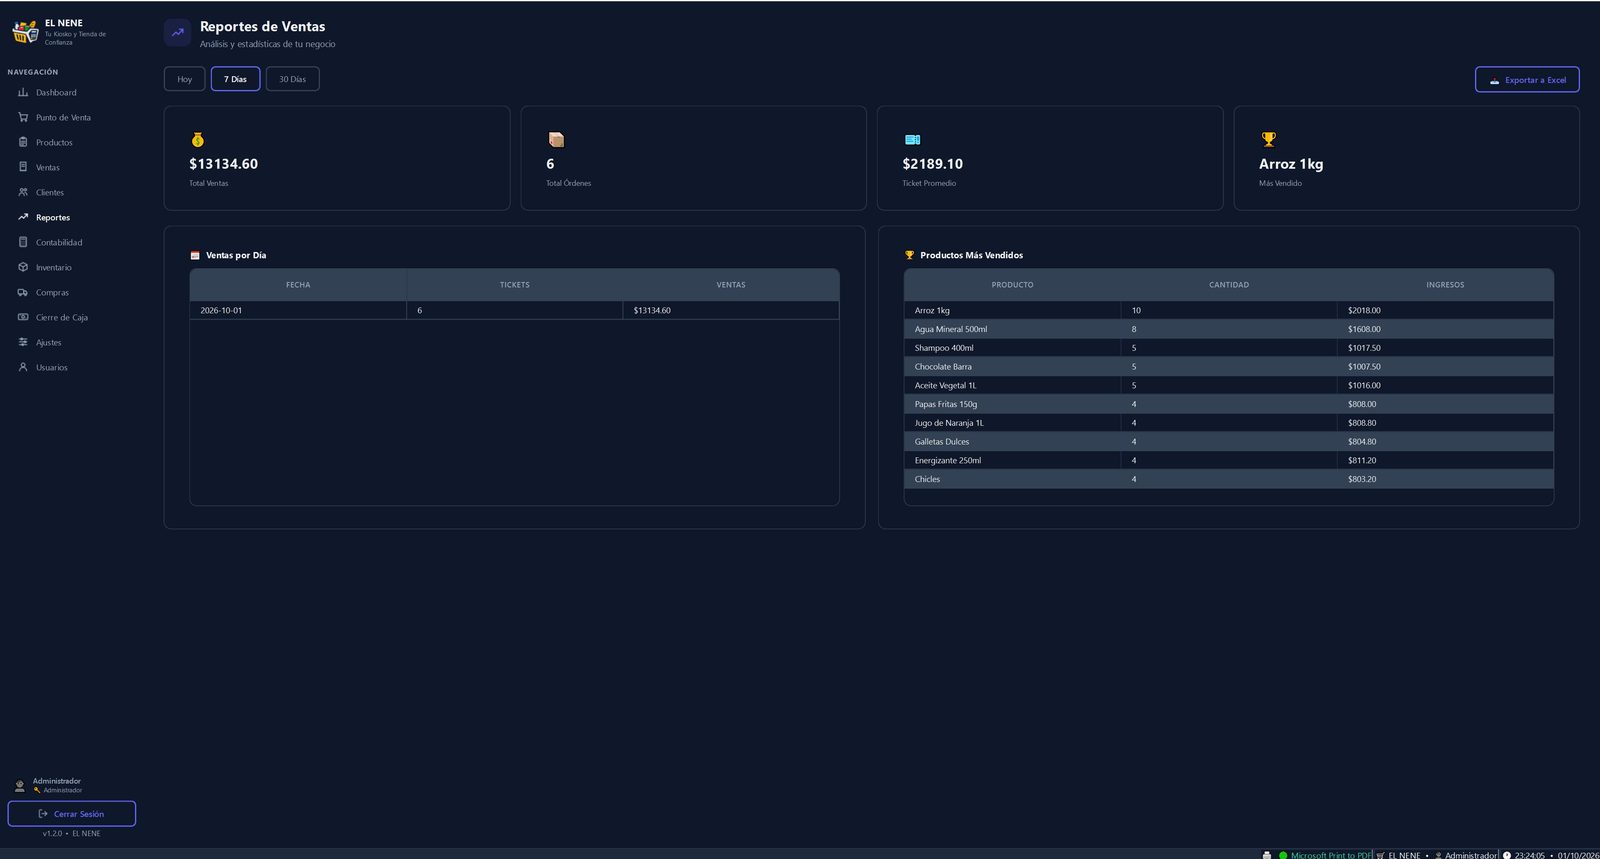Screen dimensions: 1600x859
Task: Click the INGRESOS column header
Action: point(1445,285)
